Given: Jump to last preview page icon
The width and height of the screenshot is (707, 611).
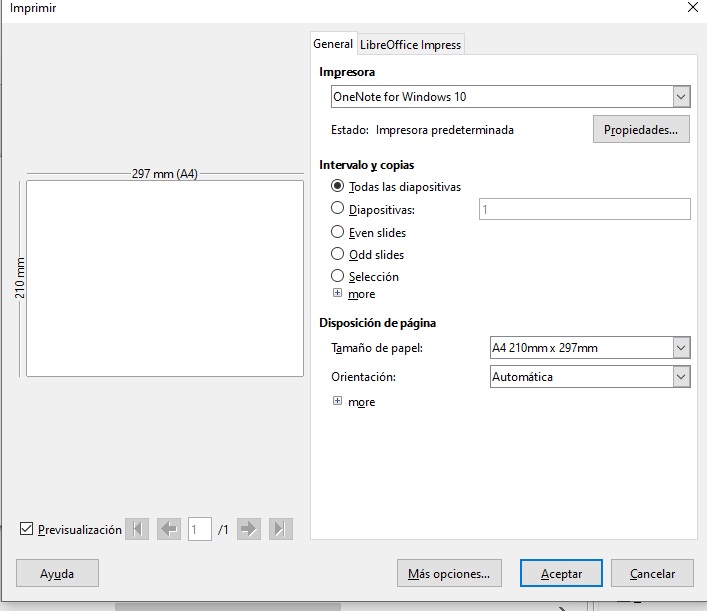Looking at the screenshot, I should 280,529.
